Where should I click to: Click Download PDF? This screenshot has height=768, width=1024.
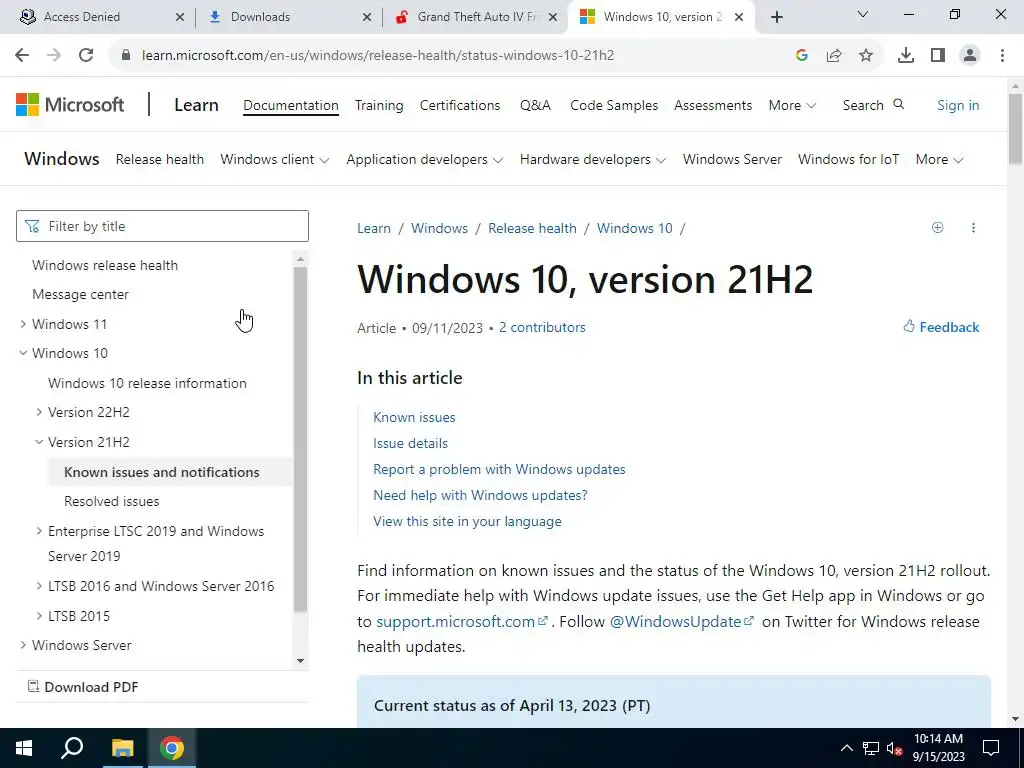click(83, 687)
